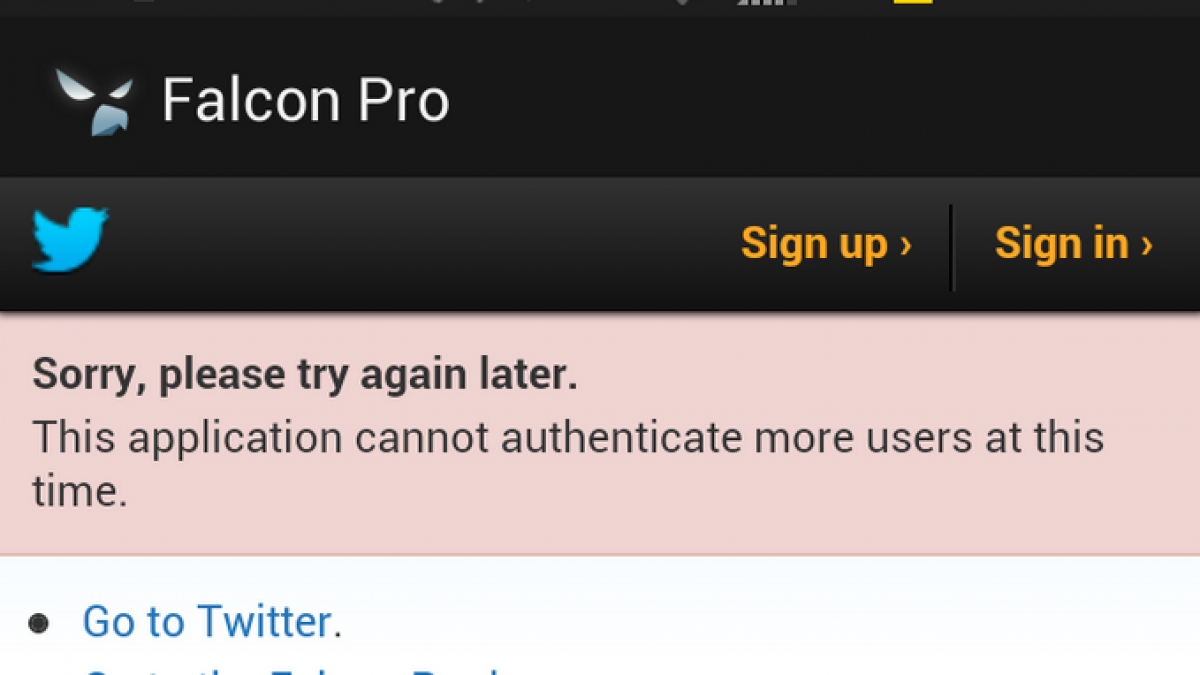Tap the divider between Sign up and Sign in
1200x675 pixels.
point(951,247)
